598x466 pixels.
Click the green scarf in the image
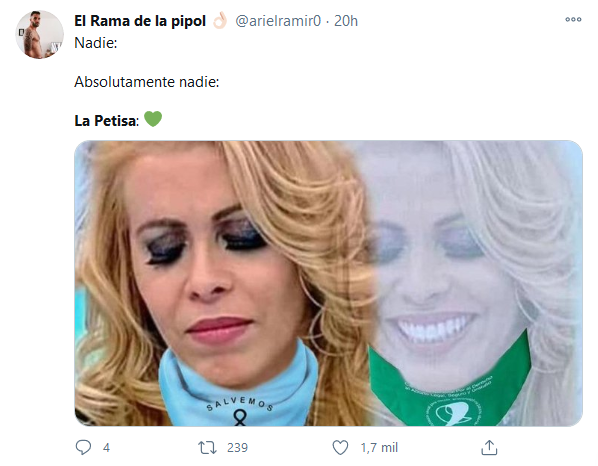pos(450,385)
